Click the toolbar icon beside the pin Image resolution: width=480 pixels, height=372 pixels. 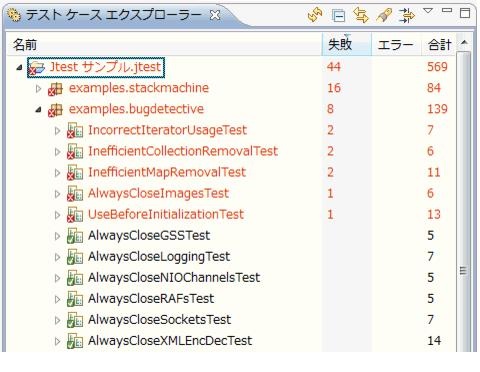point(407,15)
